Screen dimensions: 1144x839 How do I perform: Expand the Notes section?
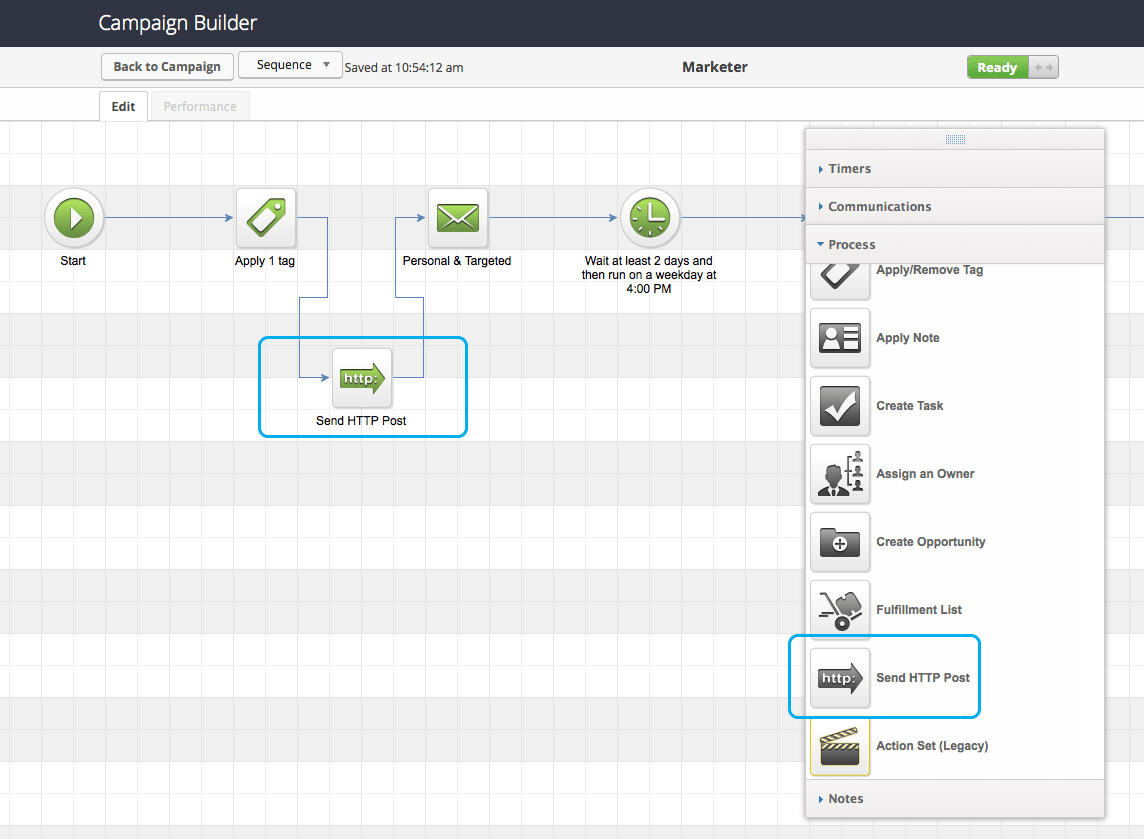955,799
